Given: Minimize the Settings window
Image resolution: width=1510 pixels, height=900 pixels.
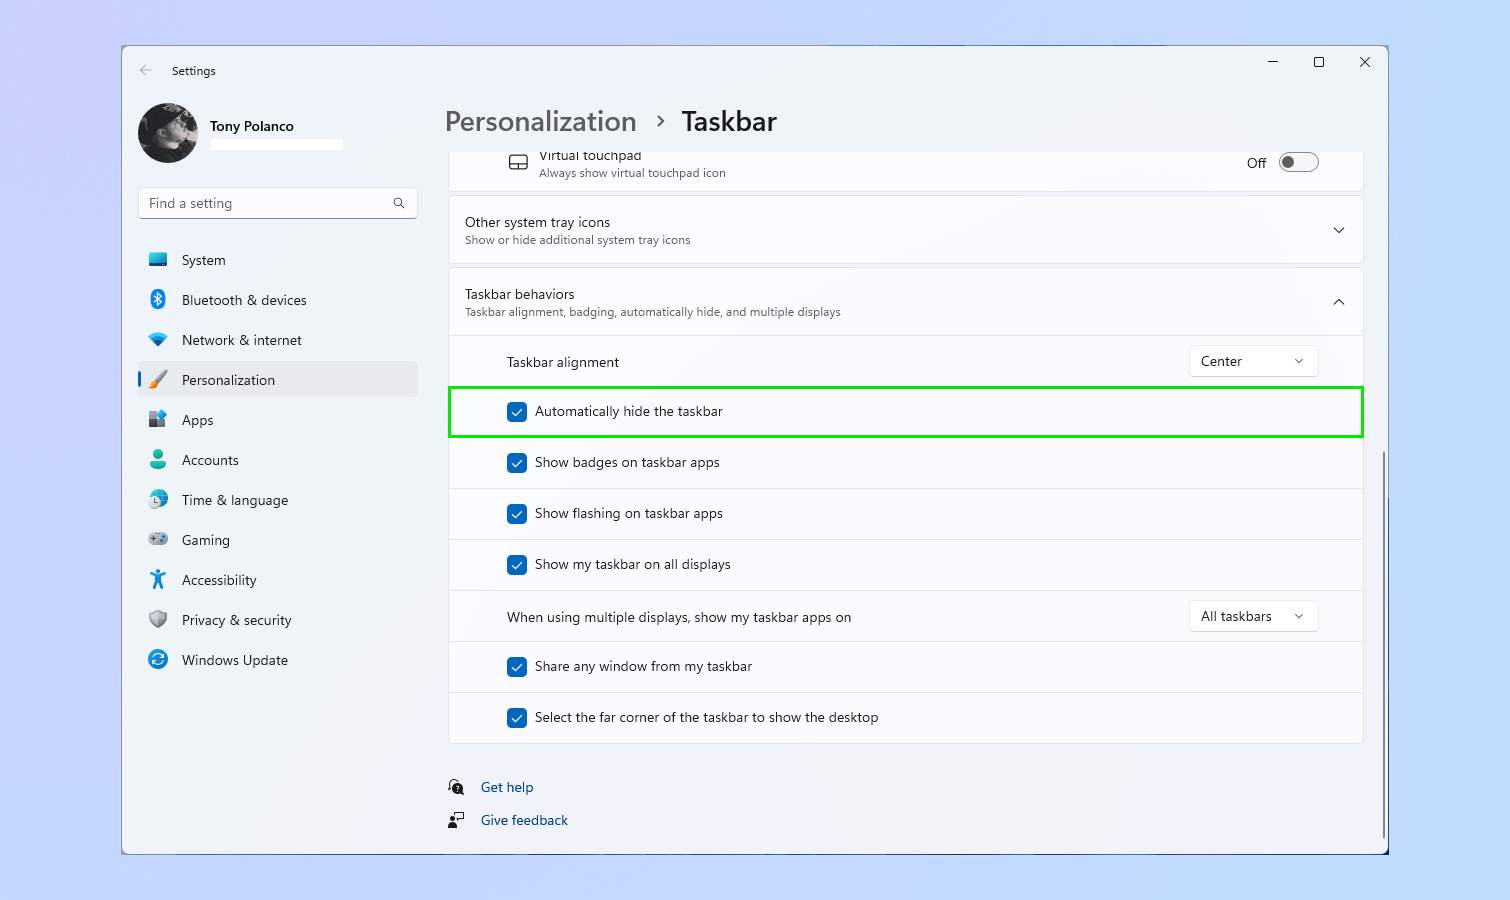Looking at the screenshot, I should (x=1273, y=62).
